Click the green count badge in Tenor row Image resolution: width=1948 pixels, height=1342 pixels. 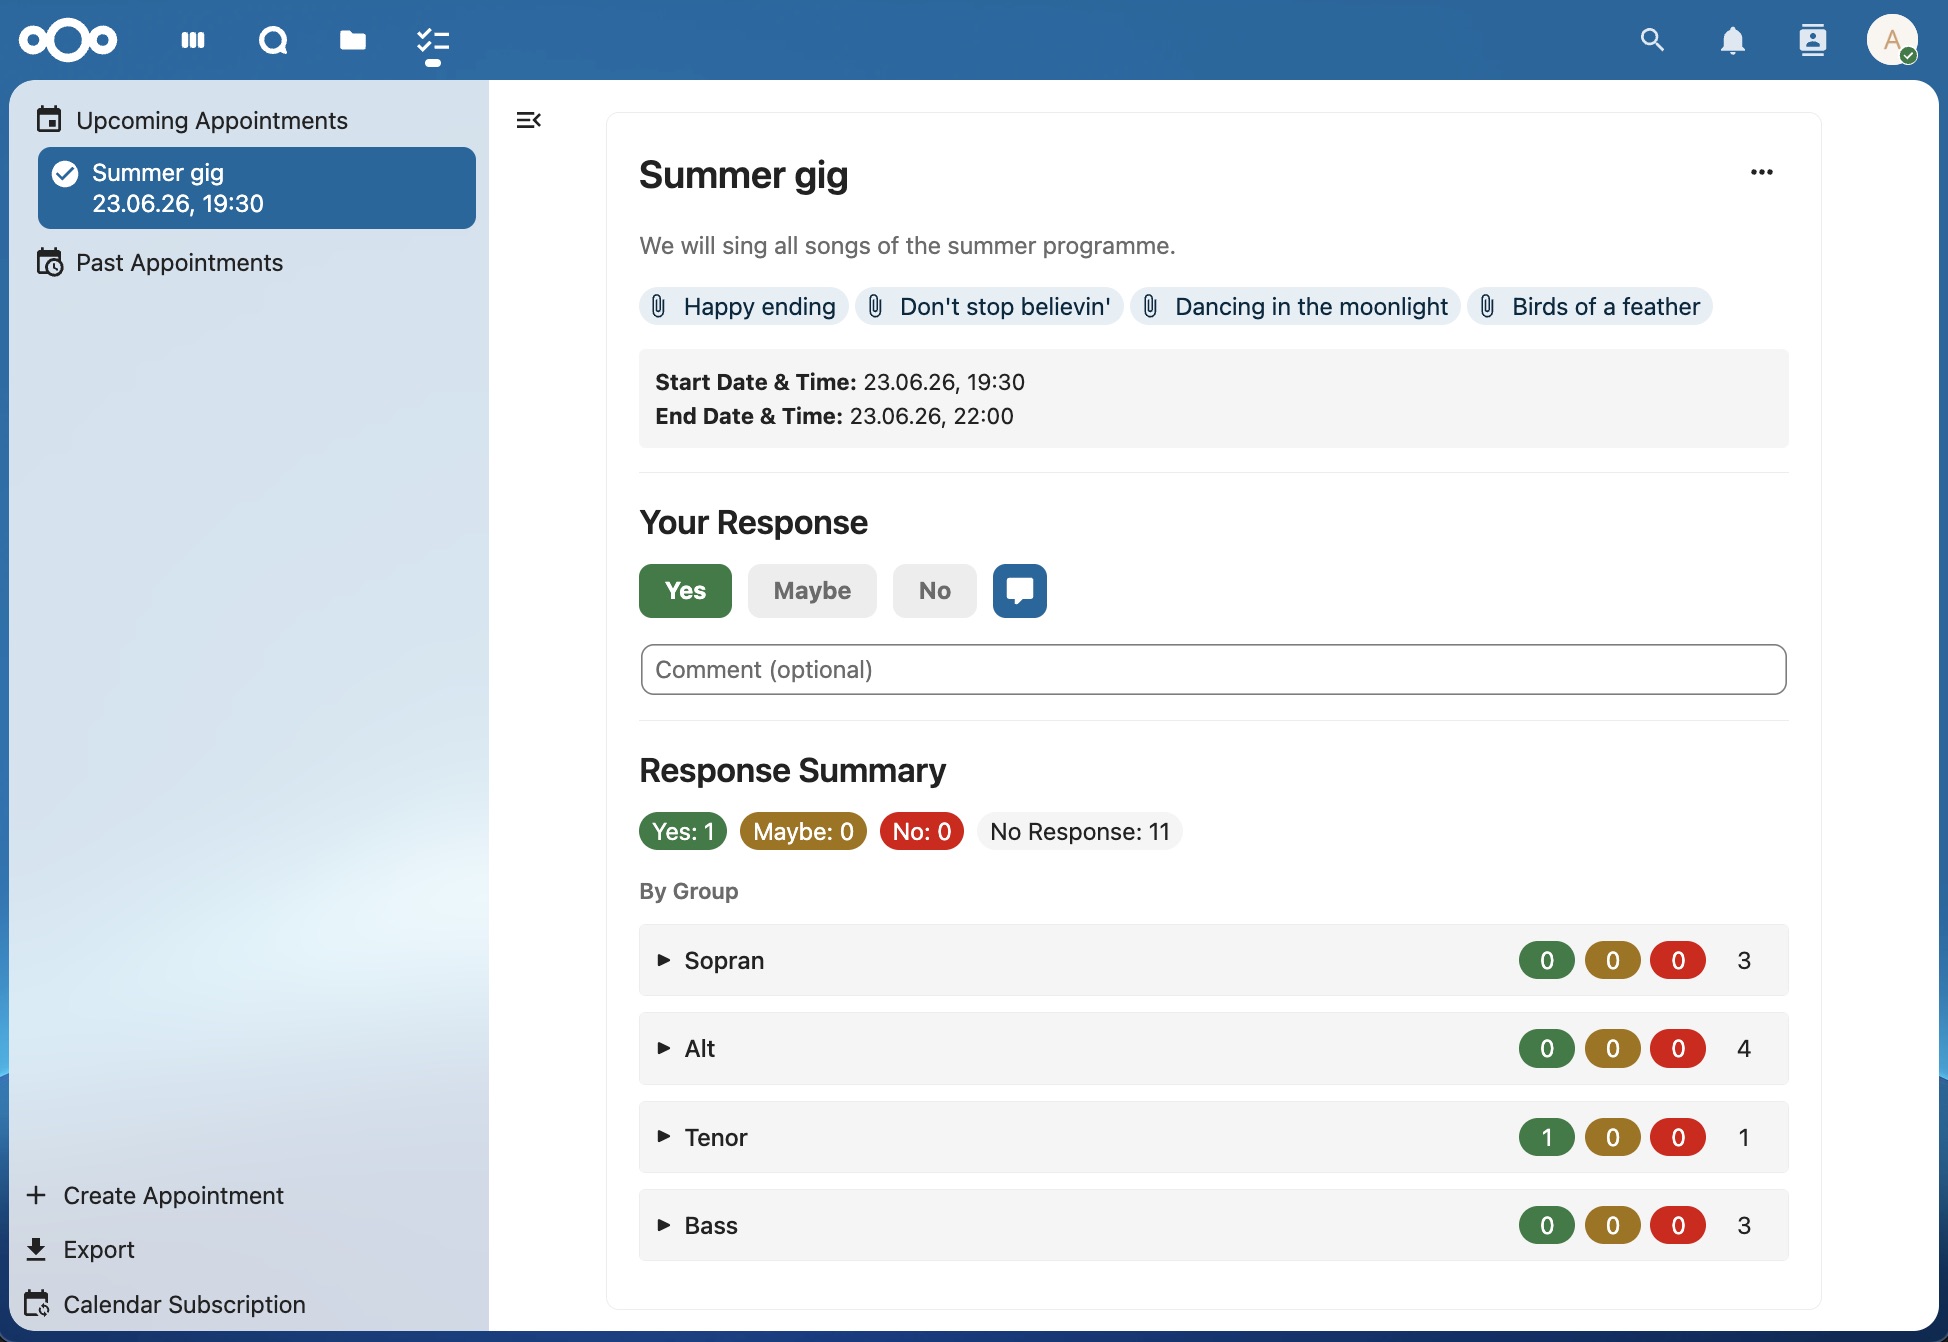(x=1547, y=1137)
